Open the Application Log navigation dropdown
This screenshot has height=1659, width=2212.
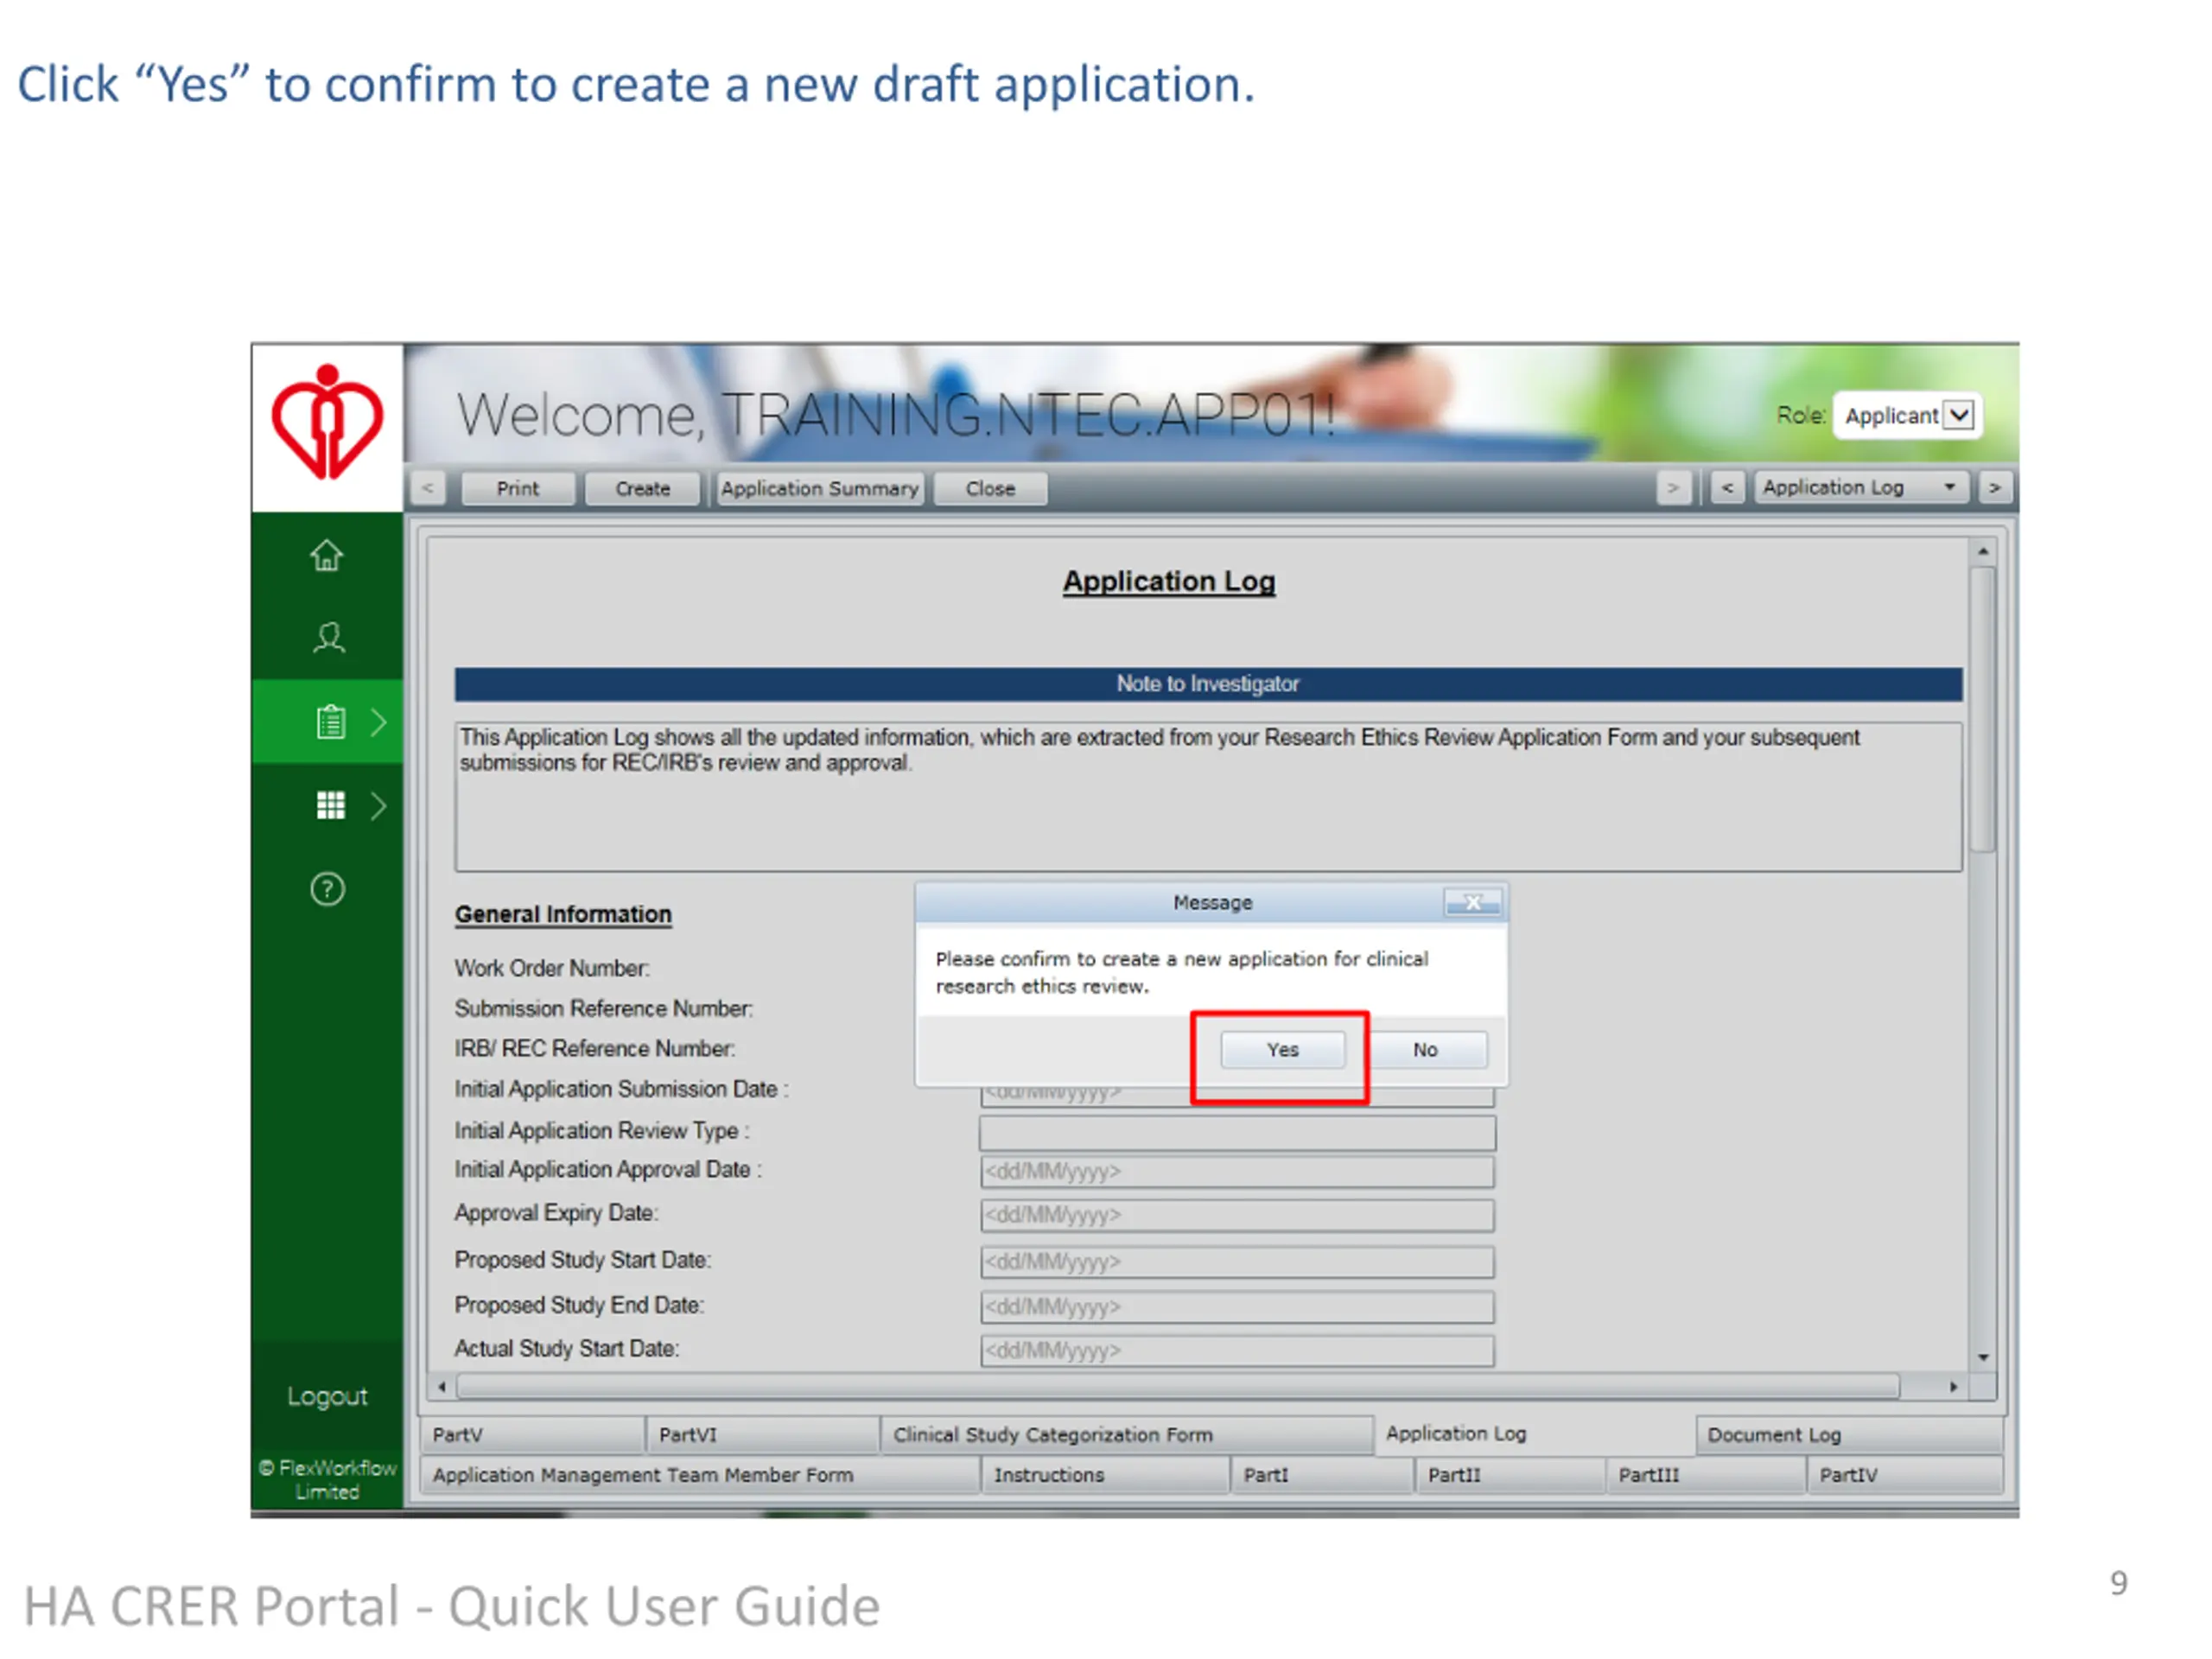(x=1860, y=487)
